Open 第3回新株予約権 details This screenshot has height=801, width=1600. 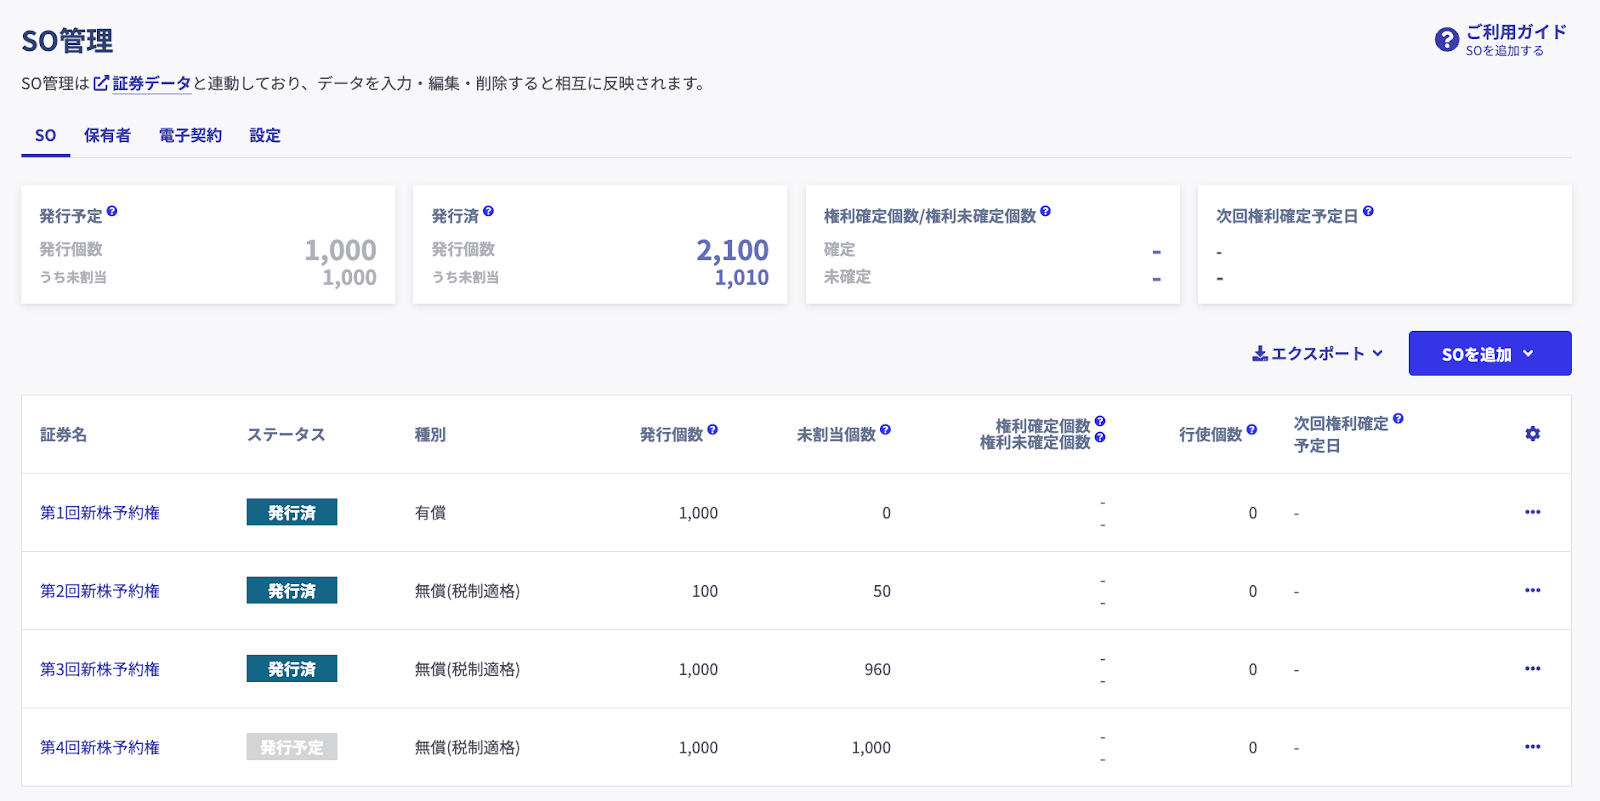[100, 669]
